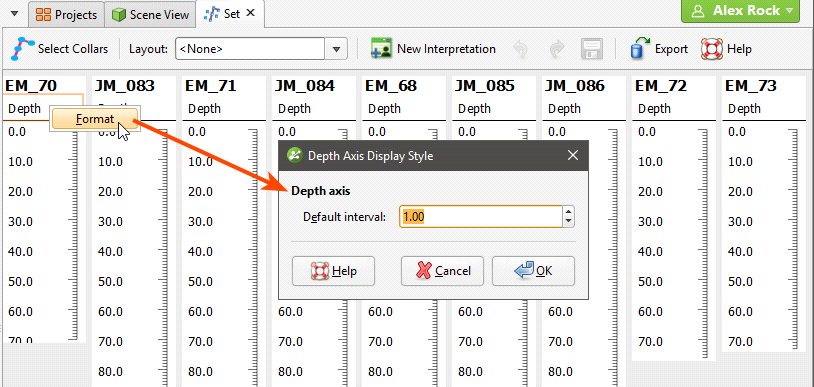Open Help from the toolbar lifebuoy icon

[711, 49]
